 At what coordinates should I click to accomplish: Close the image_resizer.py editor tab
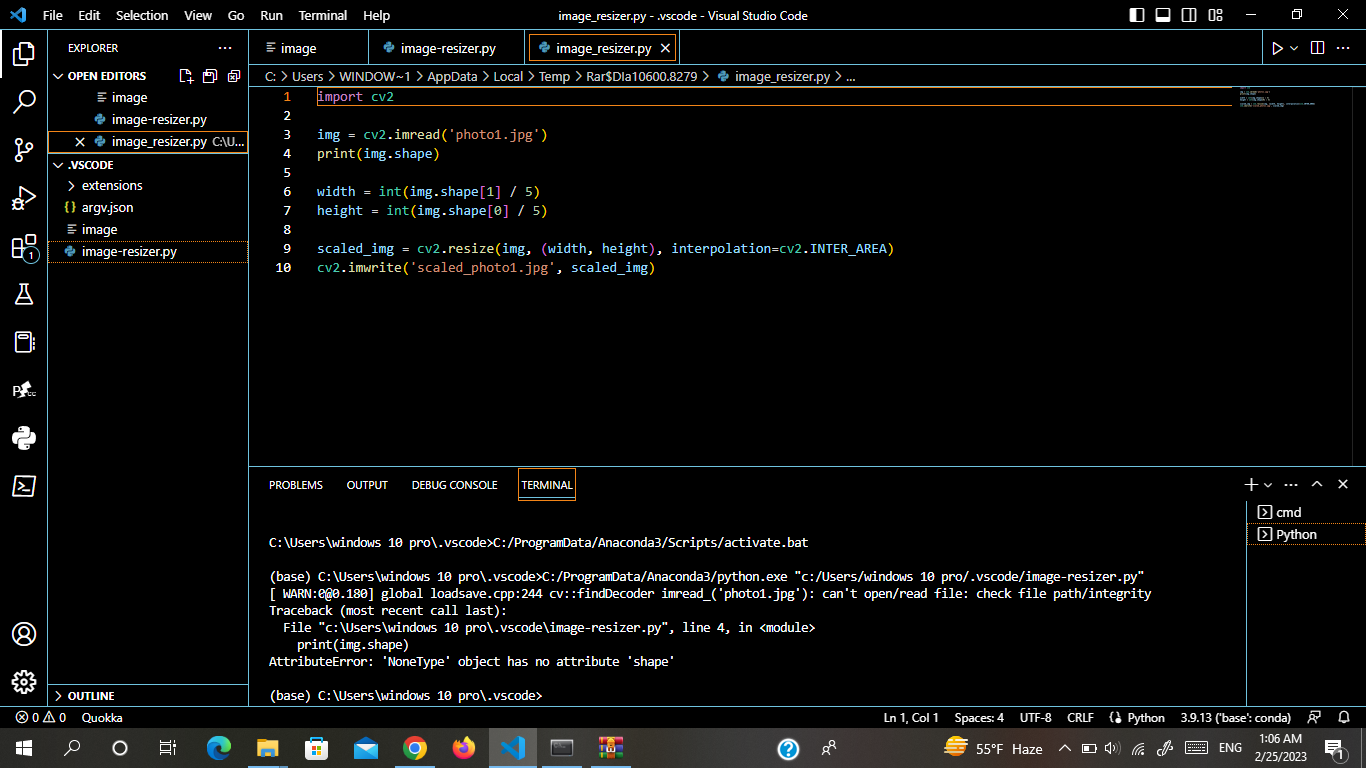click(x=666, y=48)
